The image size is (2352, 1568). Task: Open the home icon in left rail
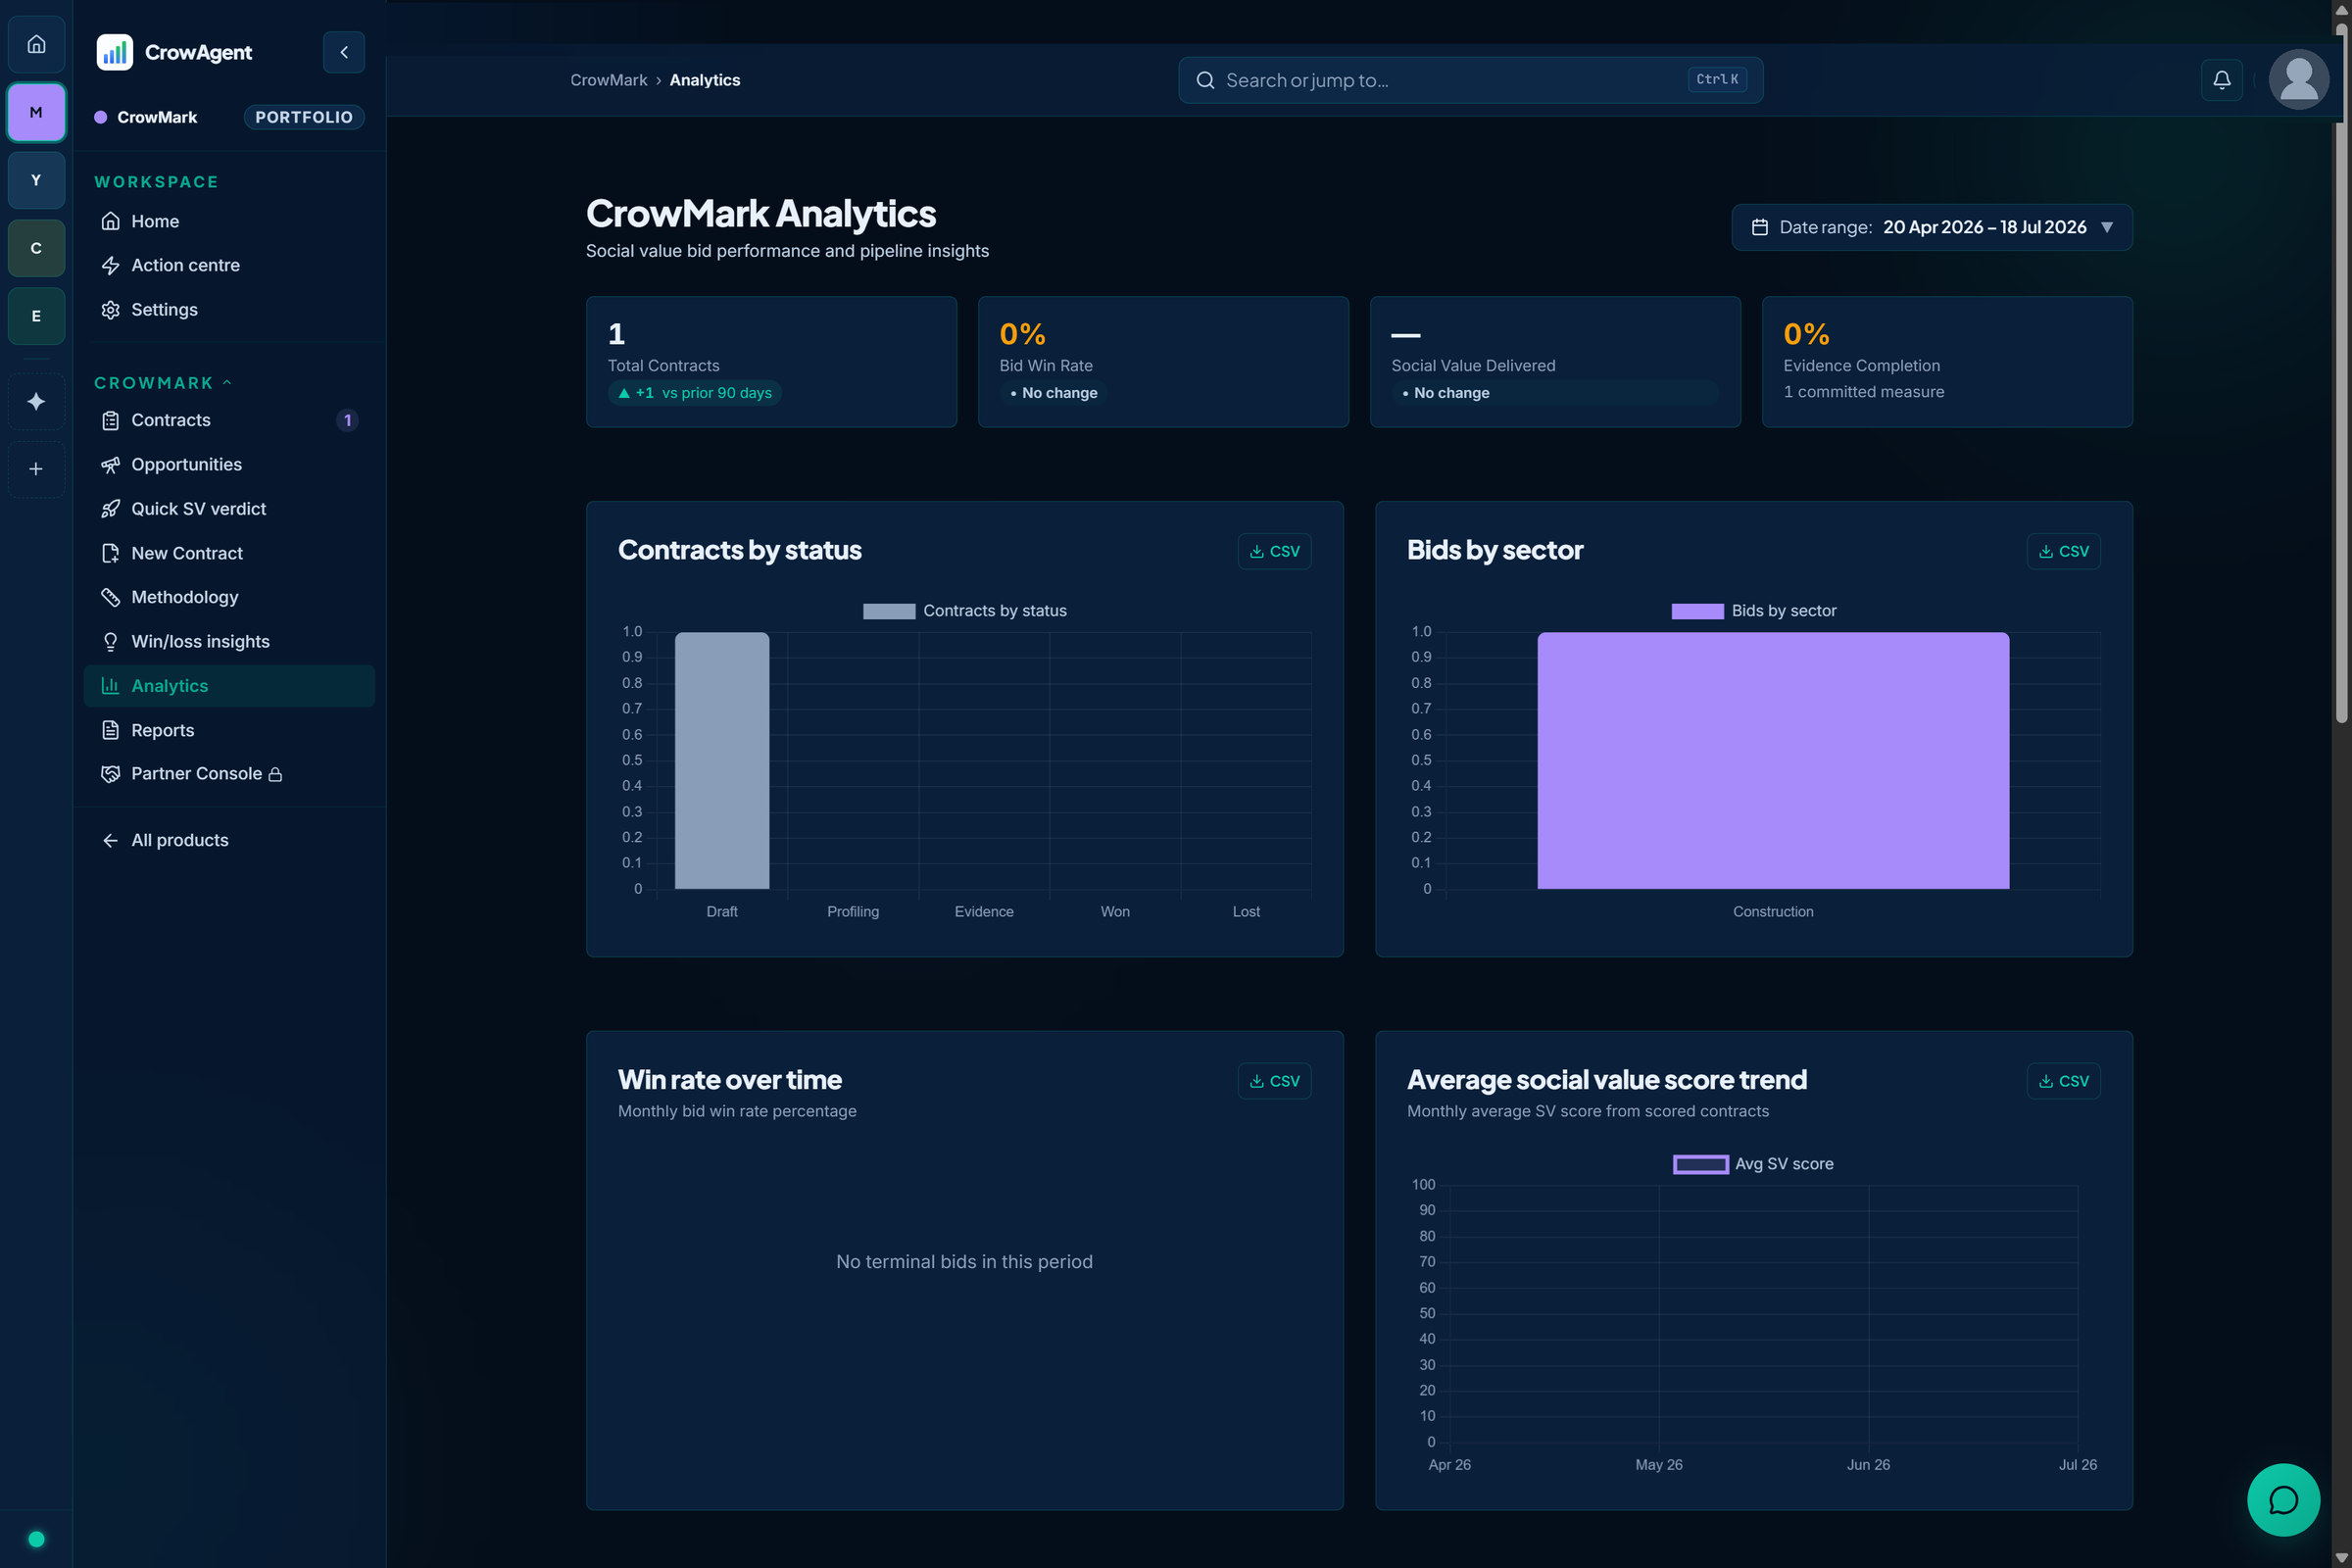[x=36, y=44]
